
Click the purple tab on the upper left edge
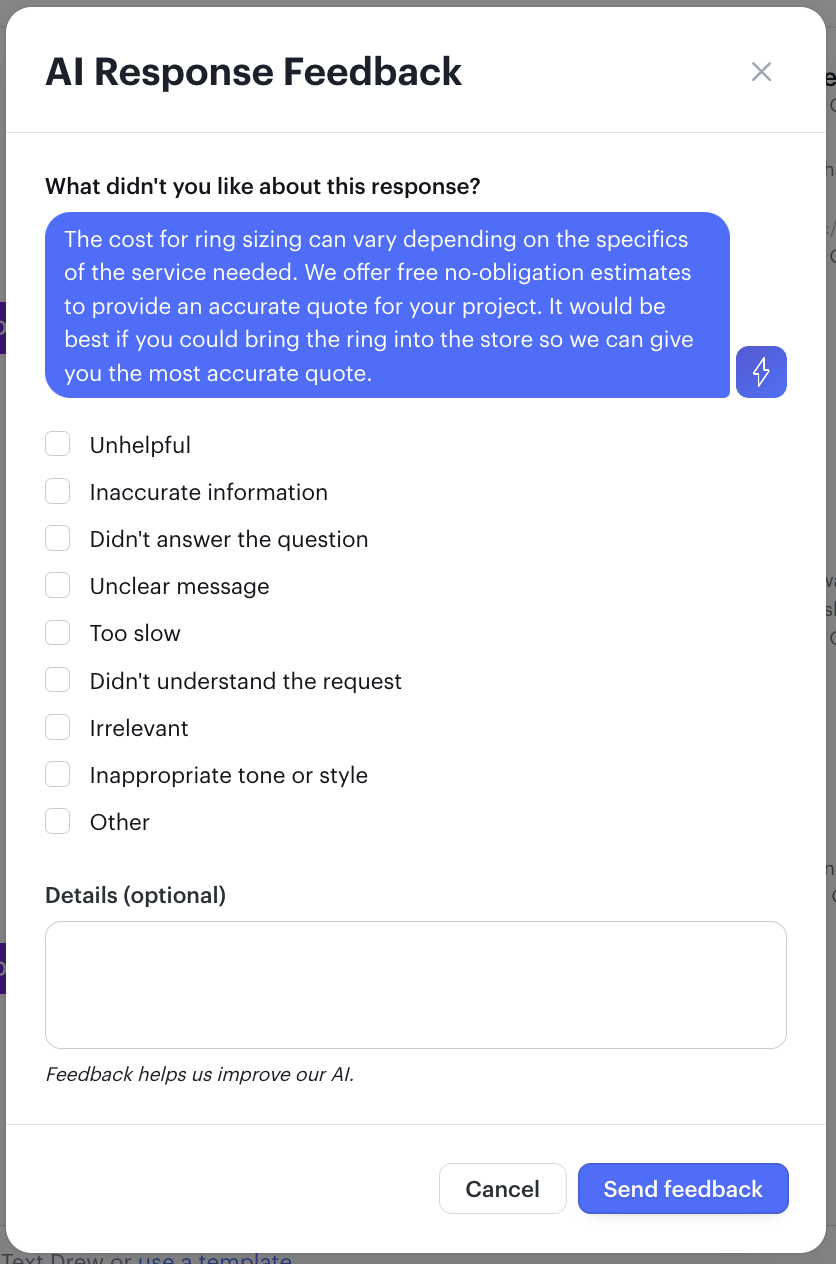4,328
